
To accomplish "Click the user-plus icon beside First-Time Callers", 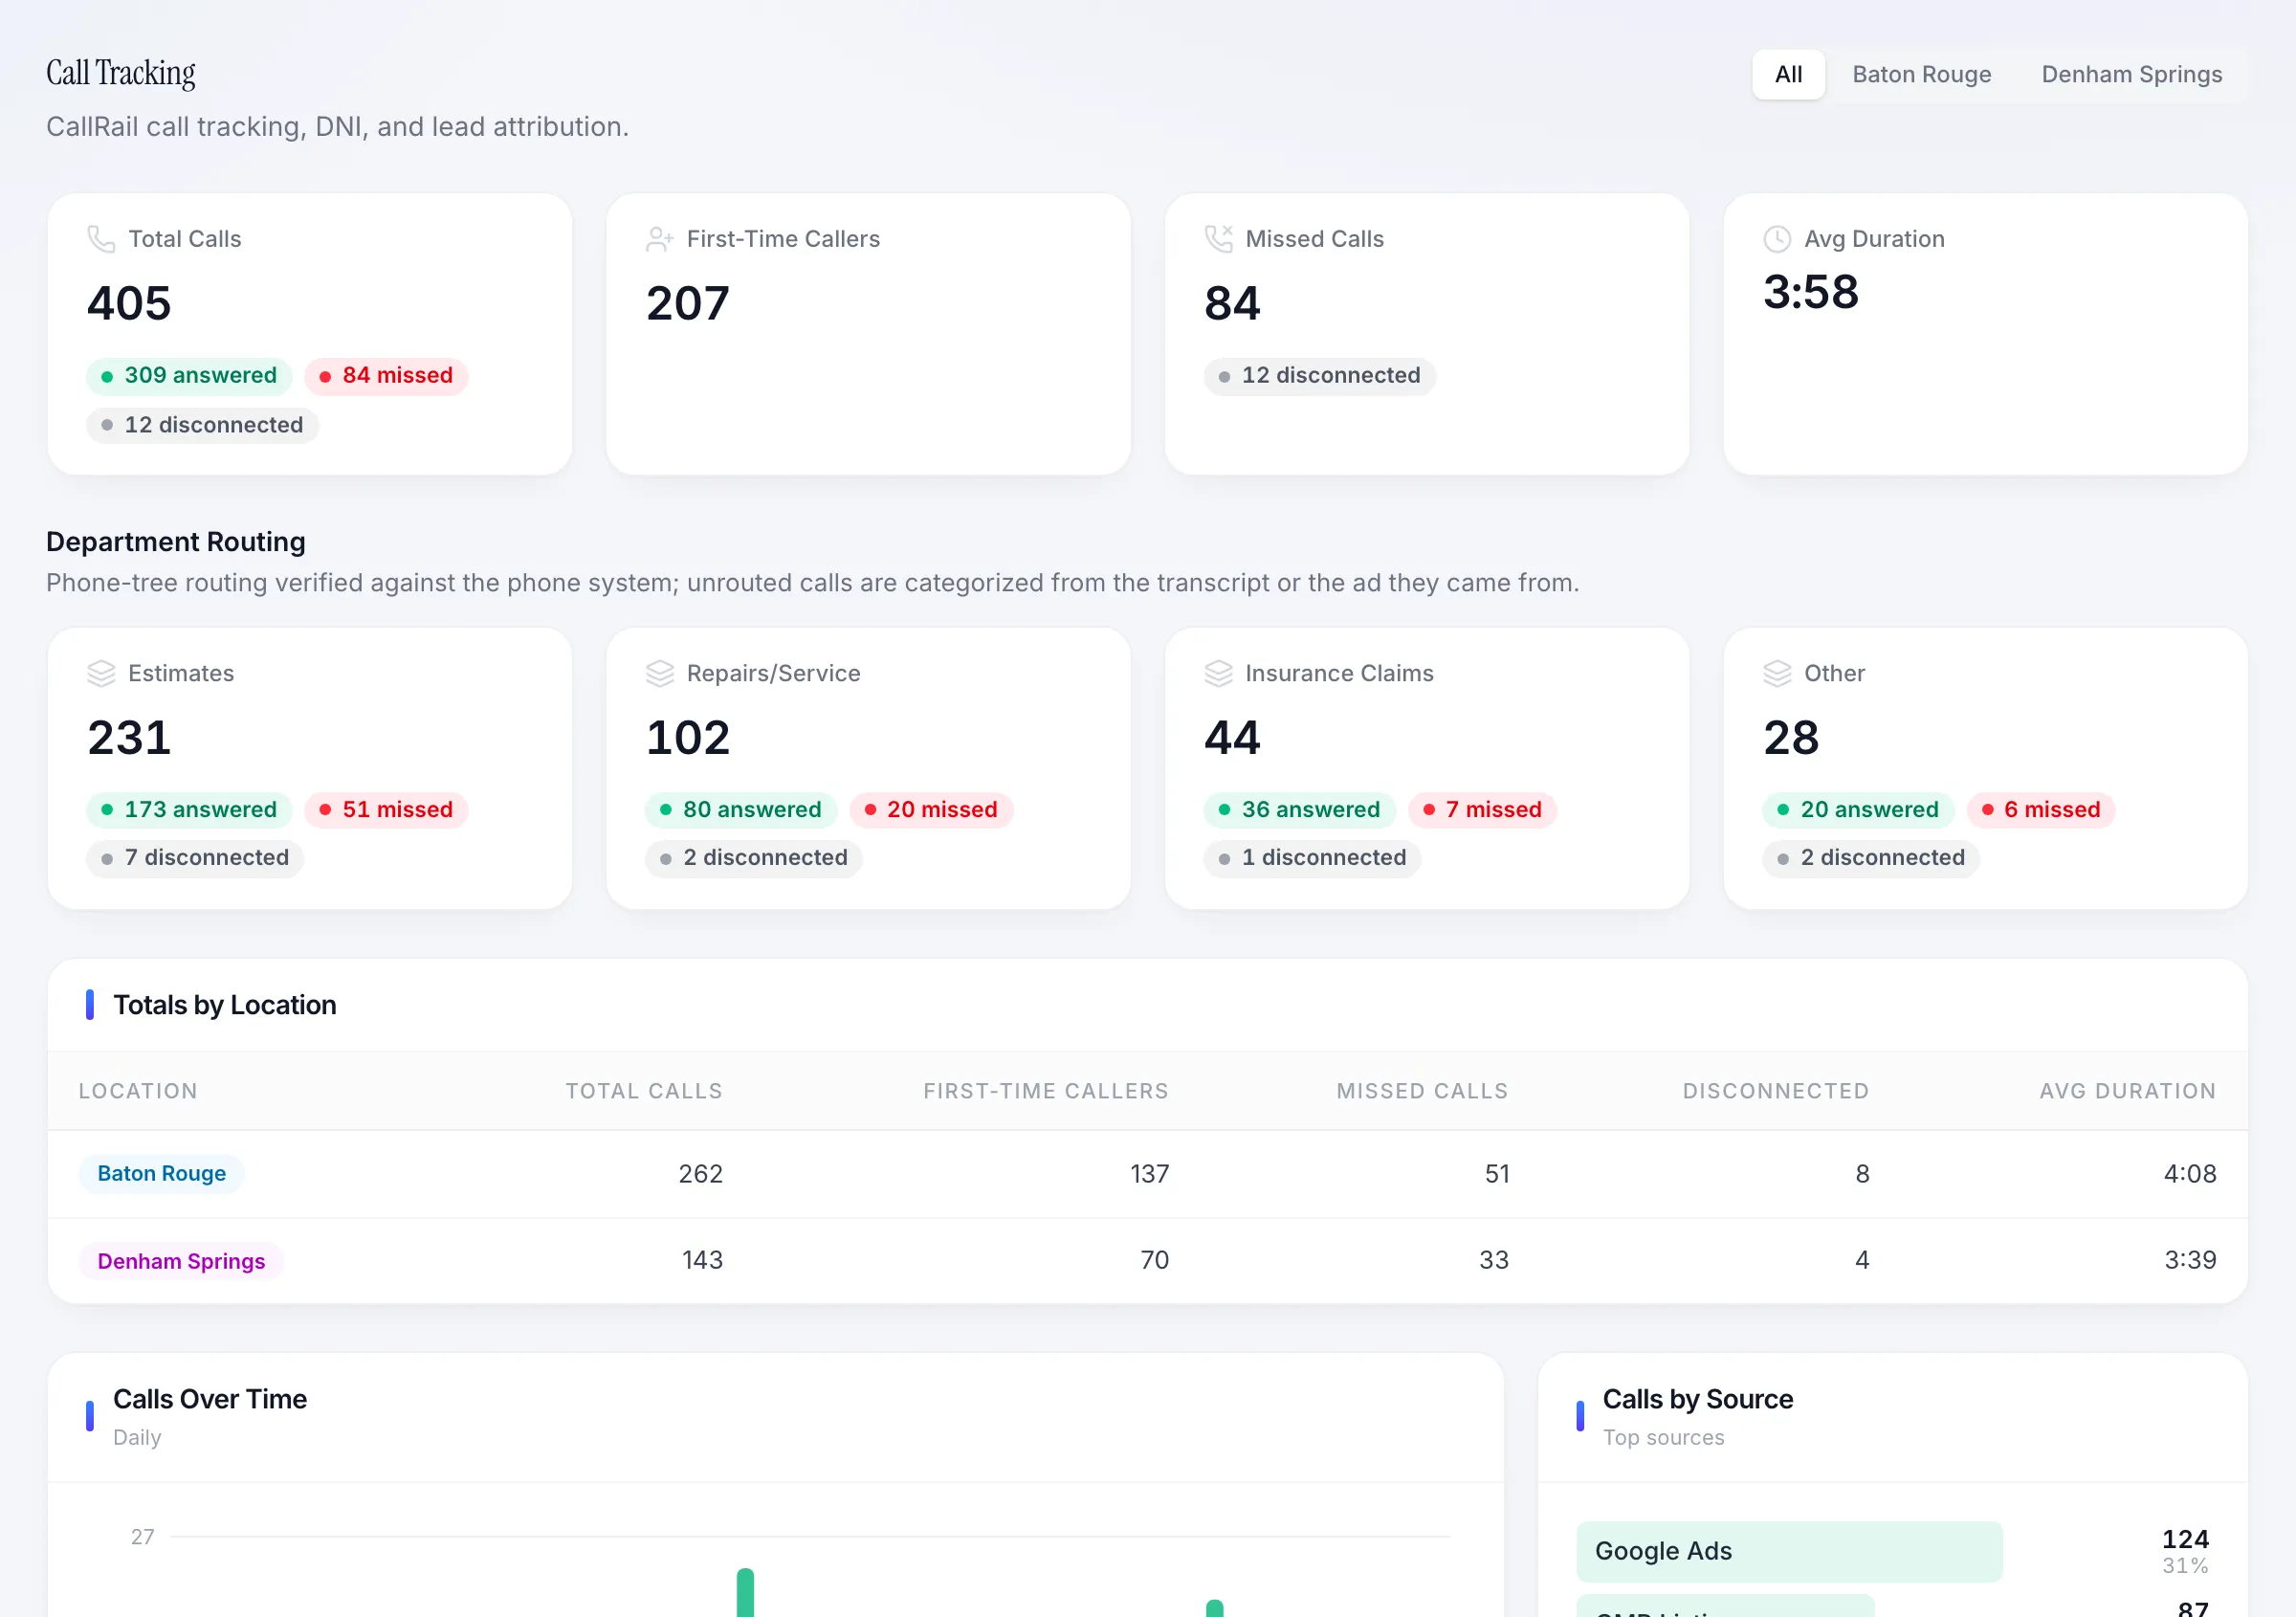I will tap(660, 239).
